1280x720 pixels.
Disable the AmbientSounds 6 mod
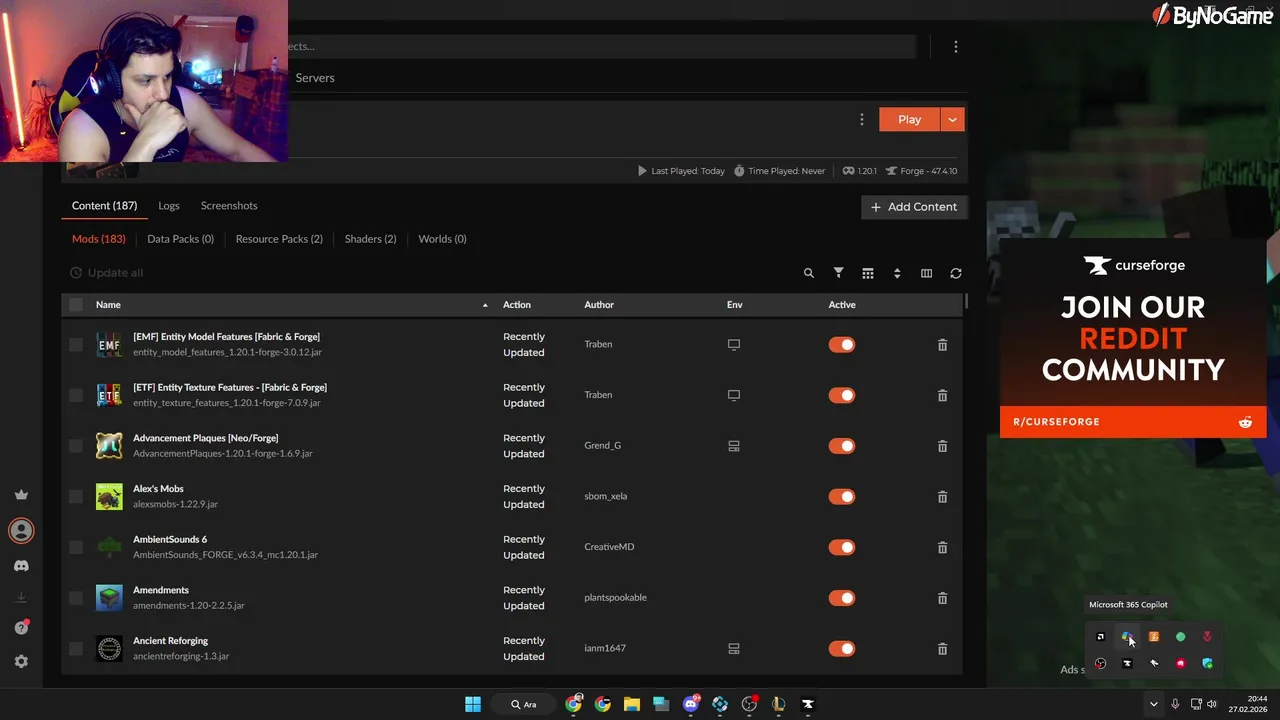click(842, 547)
